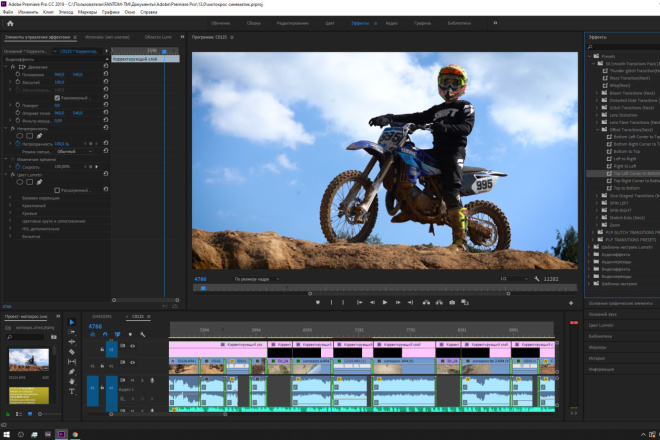Viewport: 660px width, 440px height.
Task: Click Lift button in program monitor
Action: (426, 302)
